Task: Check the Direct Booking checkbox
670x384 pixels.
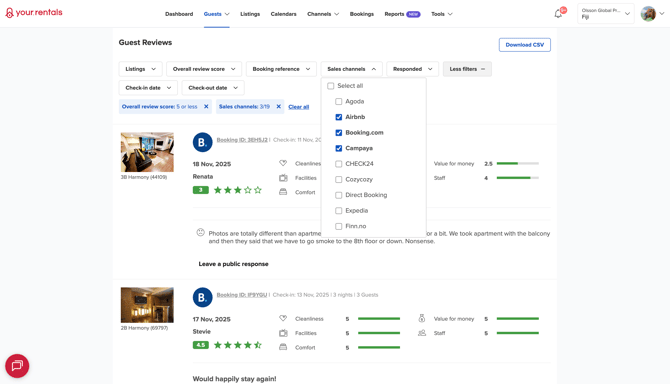Action: (338, 195)
